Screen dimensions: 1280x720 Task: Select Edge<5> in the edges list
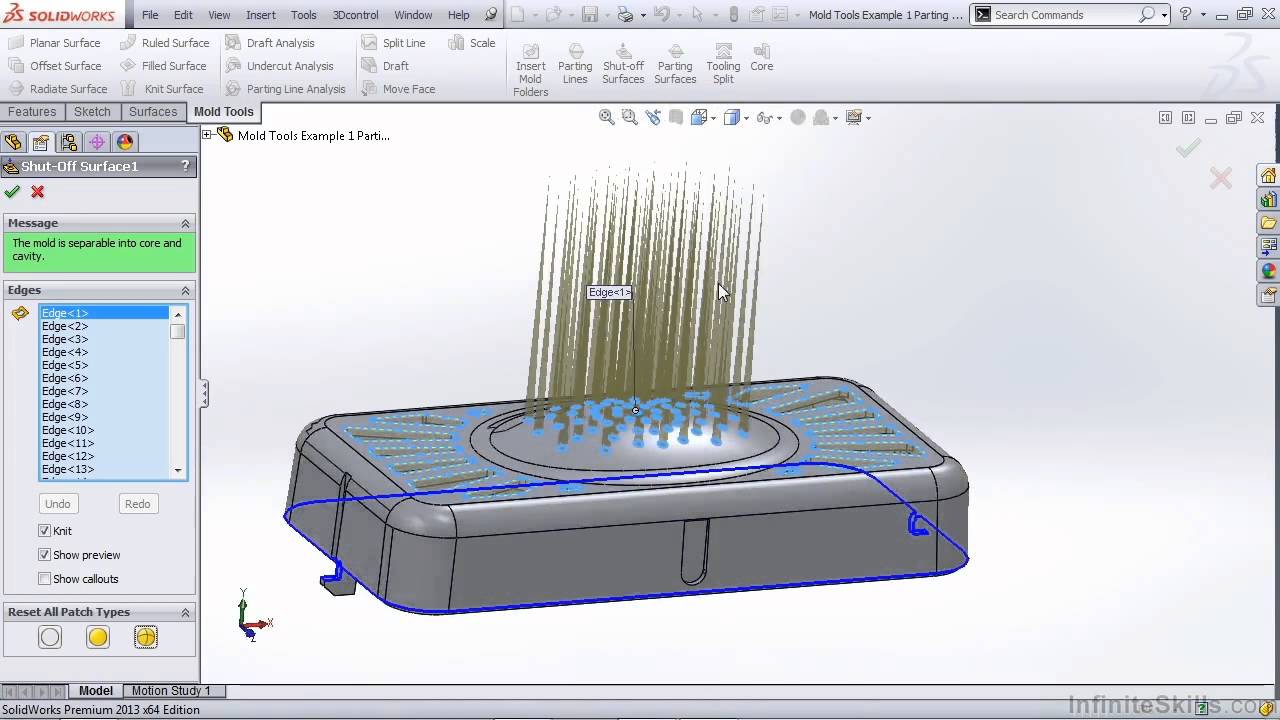tap(104, 365)
